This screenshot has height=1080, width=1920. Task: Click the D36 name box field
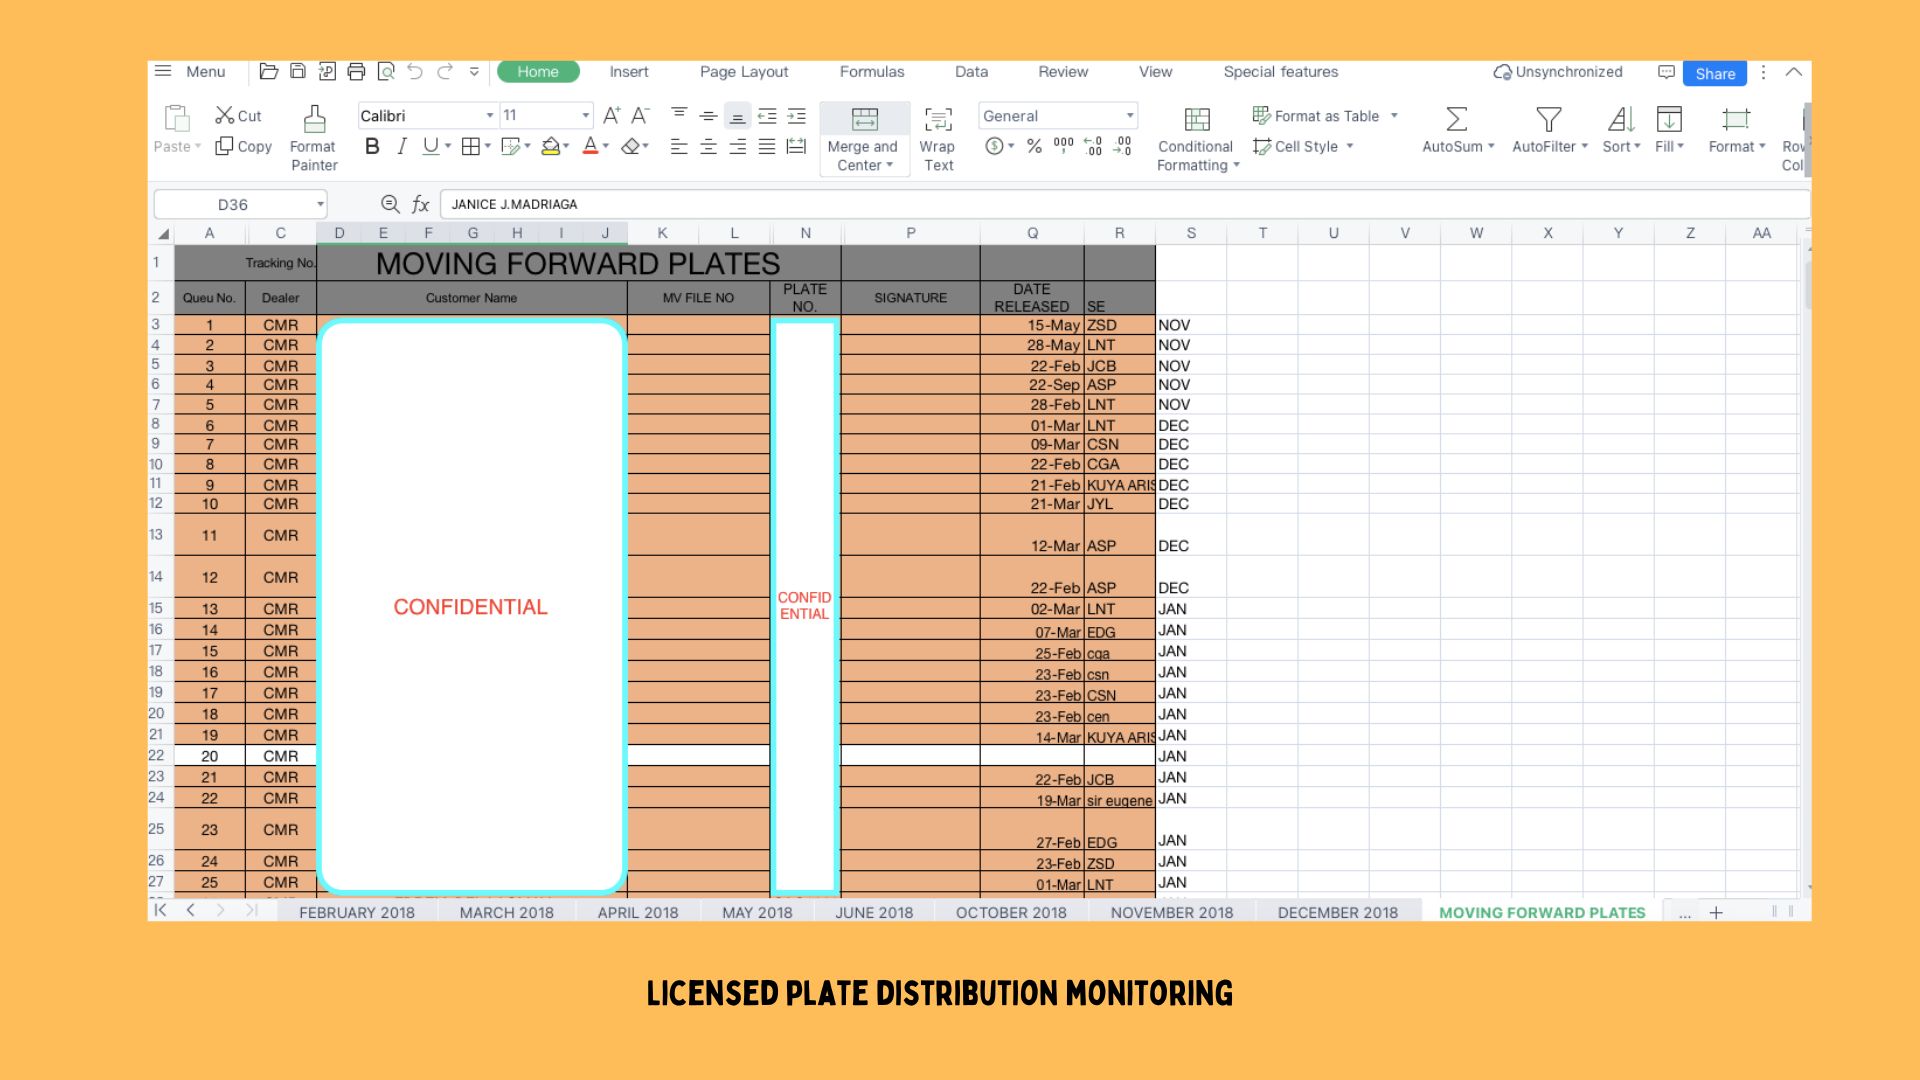pos(233,205)
